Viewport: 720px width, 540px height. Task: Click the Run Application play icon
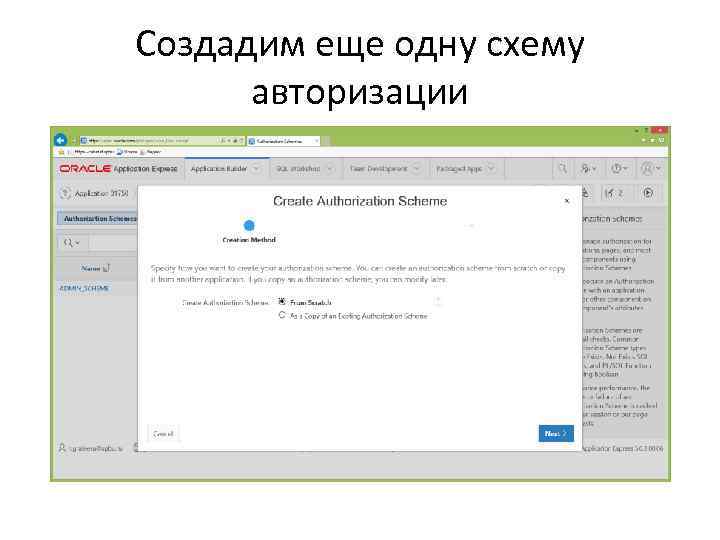648,193
